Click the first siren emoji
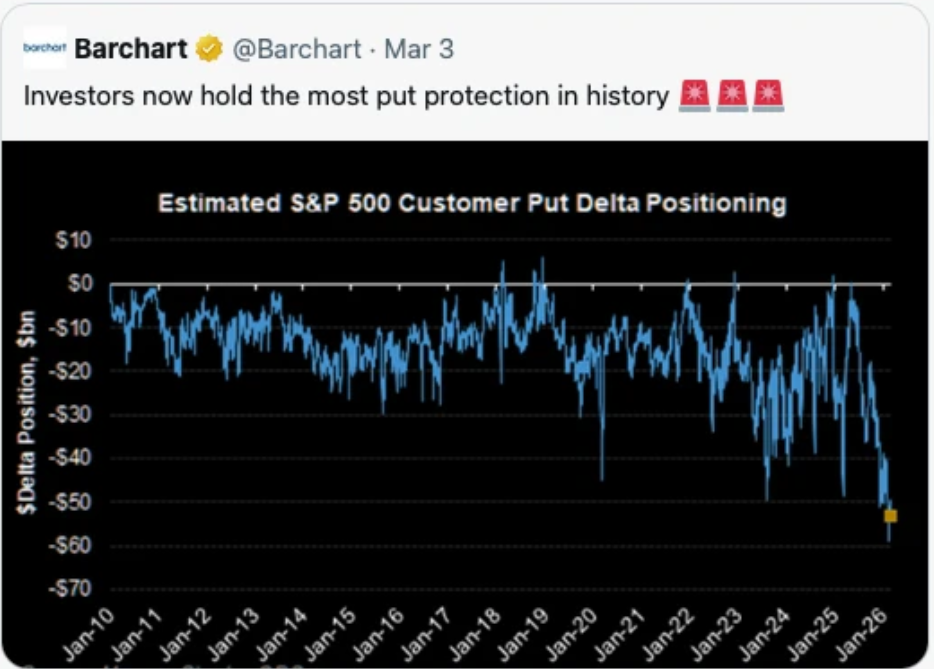The width and height of the screenshot is (934, 669). point(693,96)
